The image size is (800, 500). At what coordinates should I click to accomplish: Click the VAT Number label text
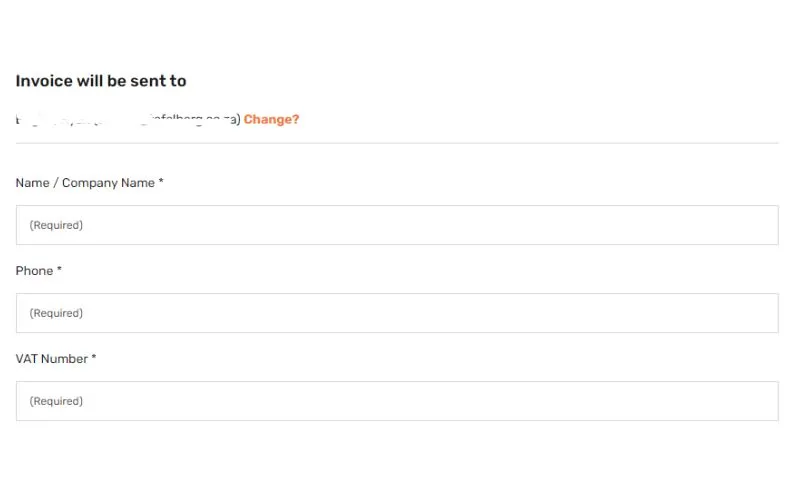pos(52,359)
